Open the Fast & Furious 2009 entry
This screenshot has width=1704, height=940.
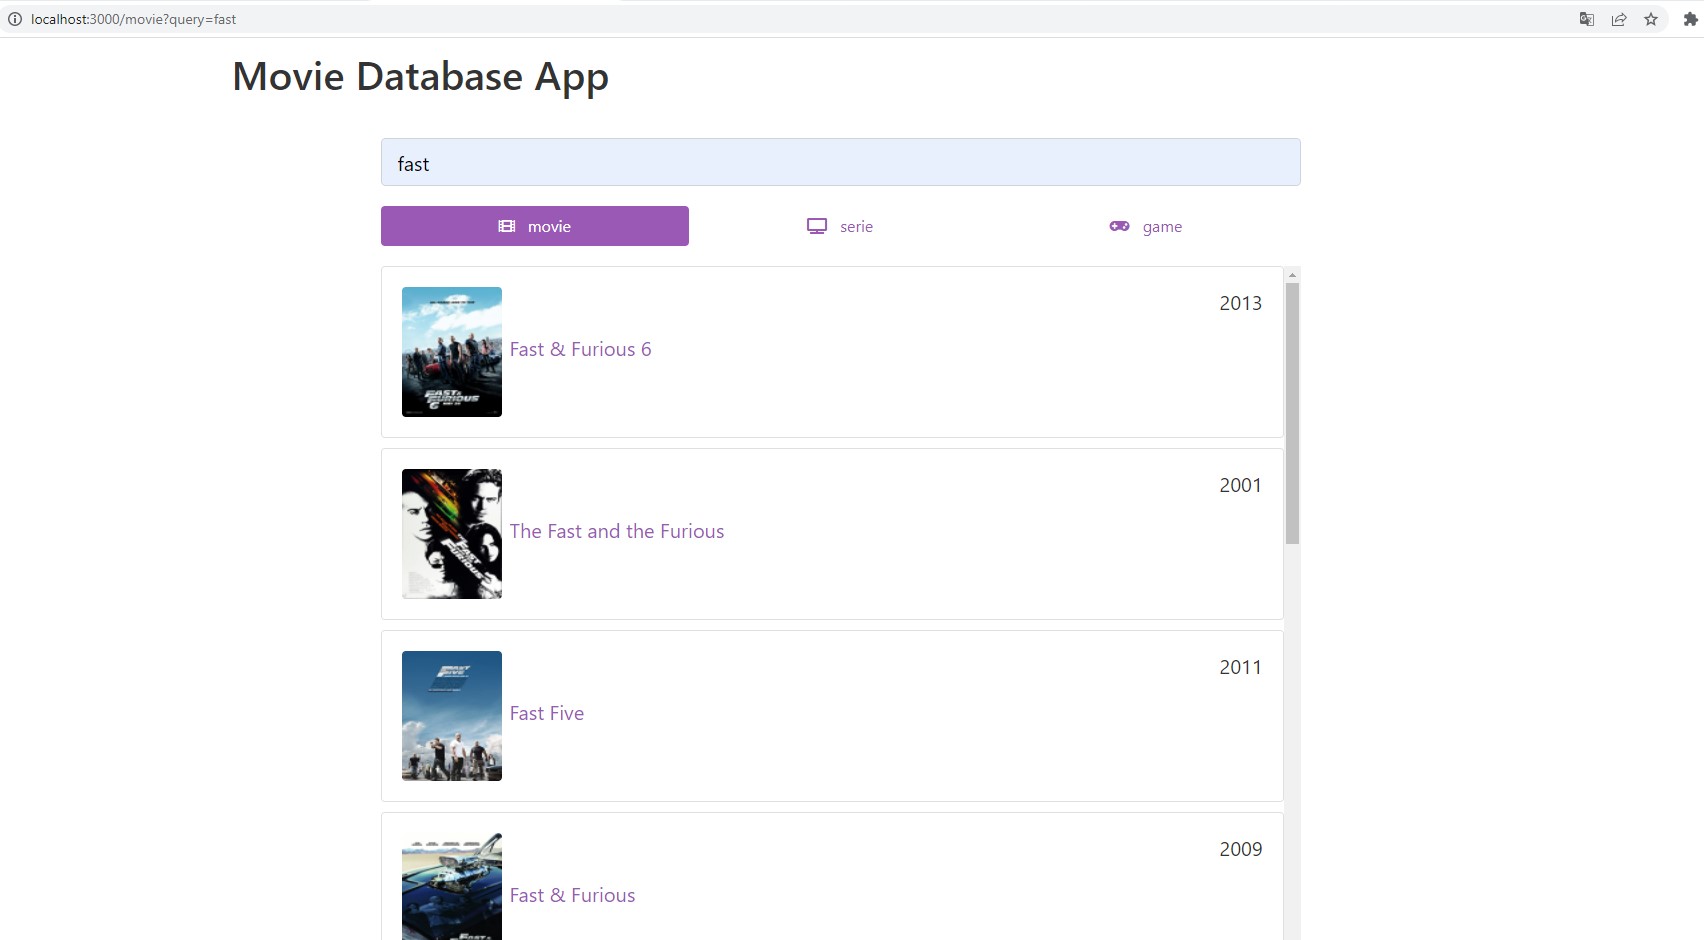572,895
